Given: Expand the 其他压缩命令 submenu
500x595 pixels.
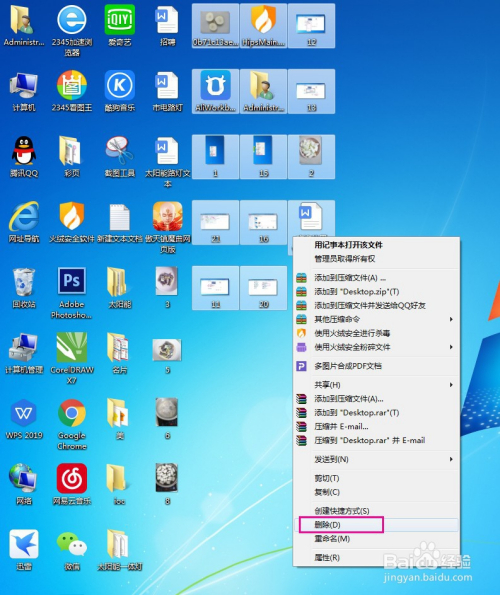Looking at the screenshot, I should tap(376, 320).
